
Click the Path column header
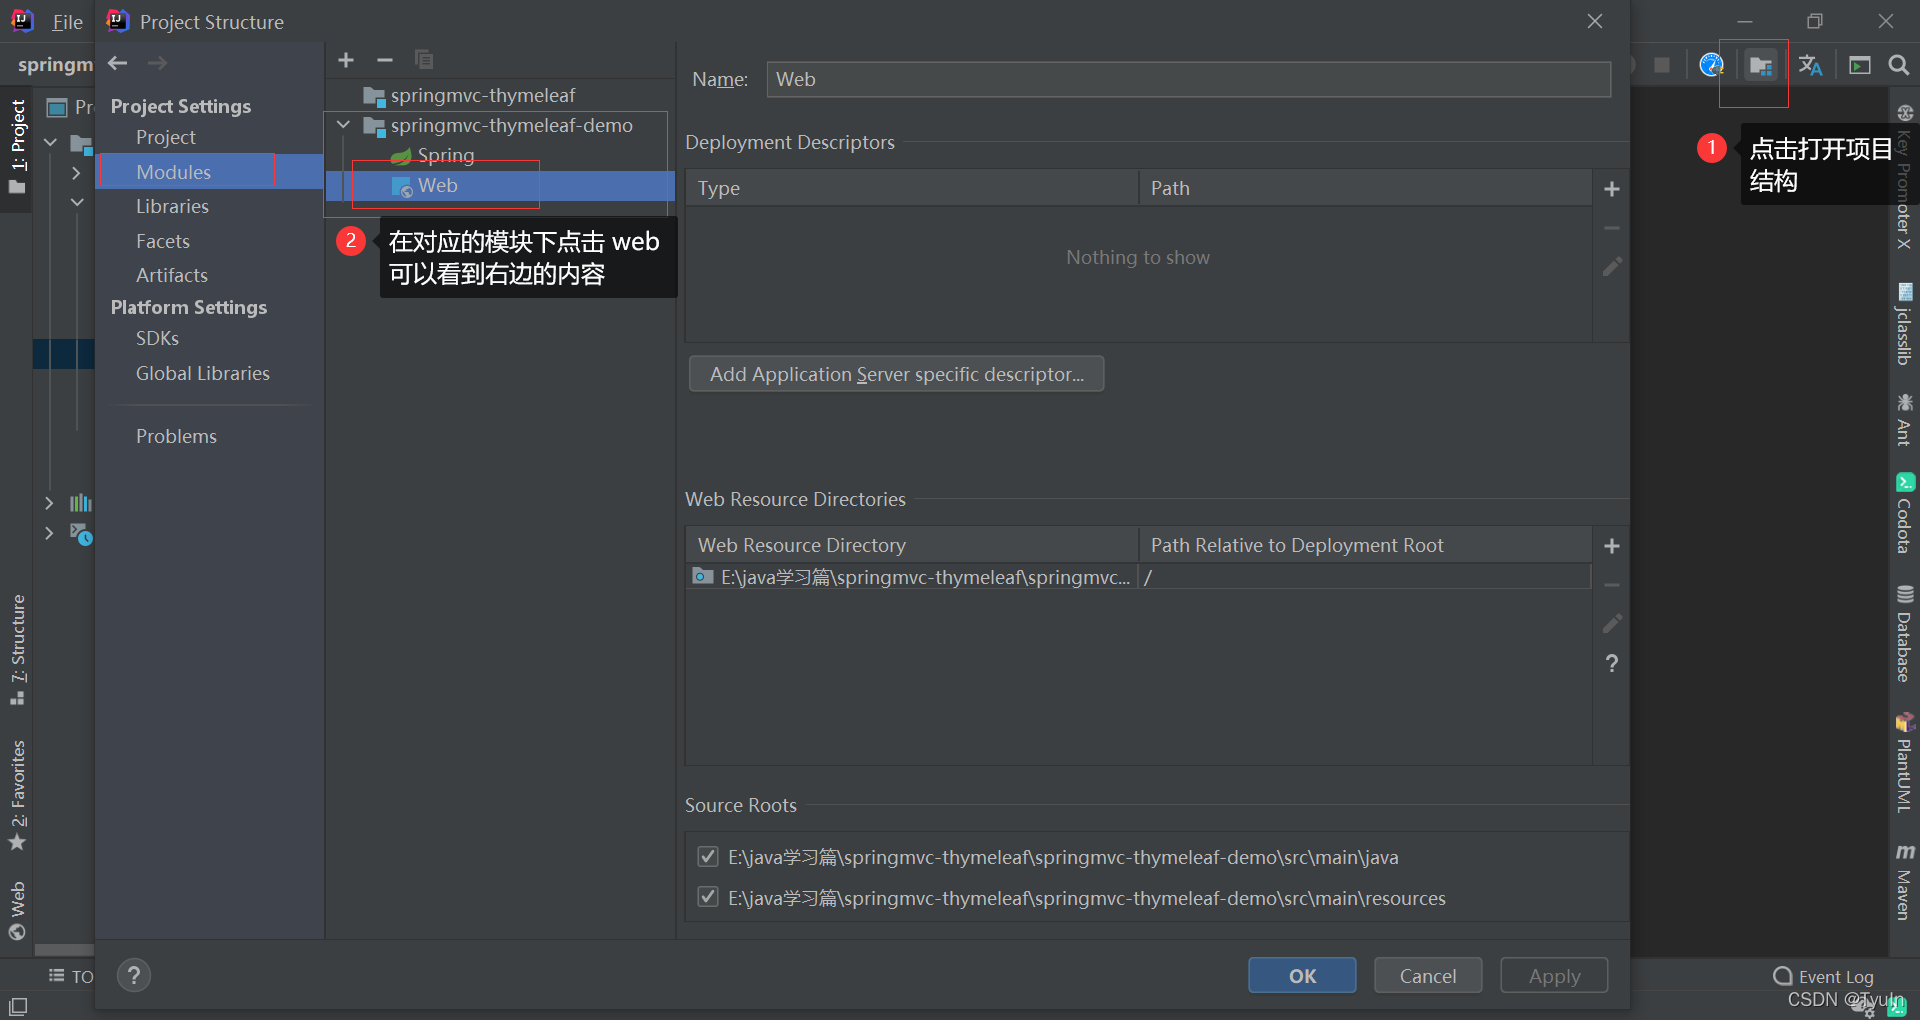1365,188
